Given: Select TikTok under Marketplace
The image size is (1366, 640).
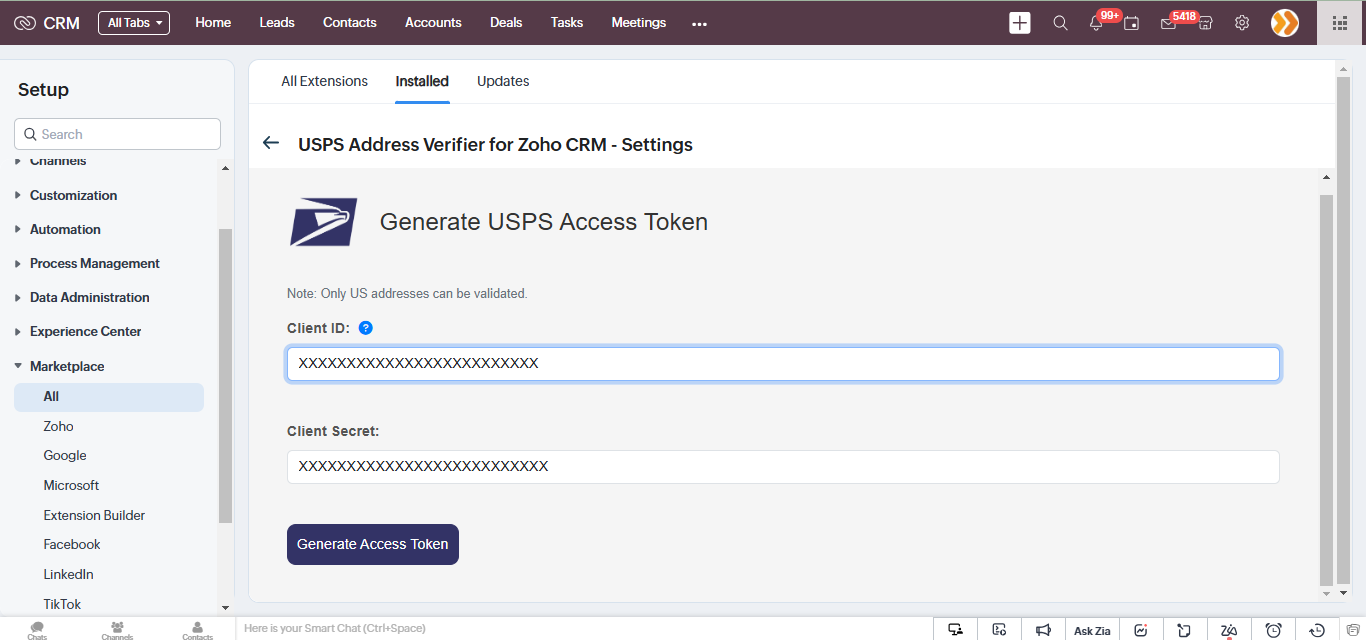Looking at the screenshot, I should tap(62, 604).
